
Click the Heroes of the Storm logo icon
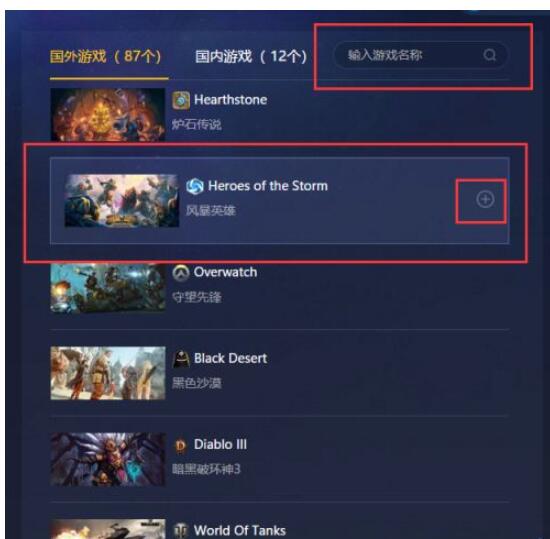pos(194,186)
